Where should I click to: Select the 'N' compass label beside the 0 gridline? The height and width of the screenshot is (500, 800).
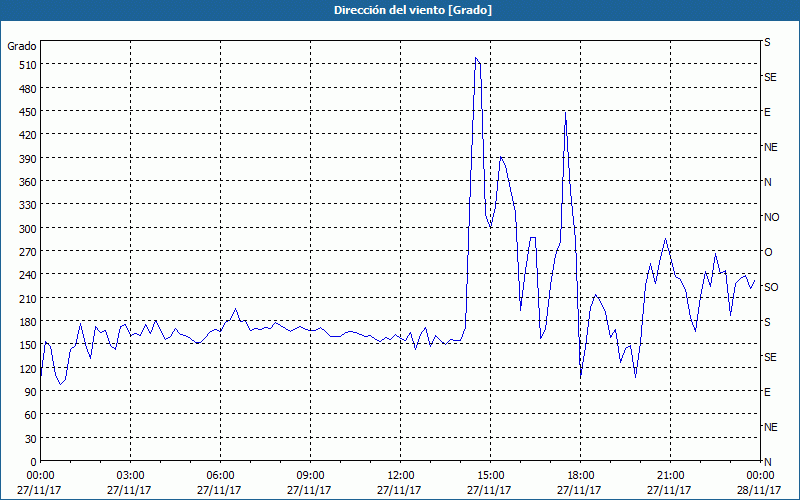coord(767,462)
